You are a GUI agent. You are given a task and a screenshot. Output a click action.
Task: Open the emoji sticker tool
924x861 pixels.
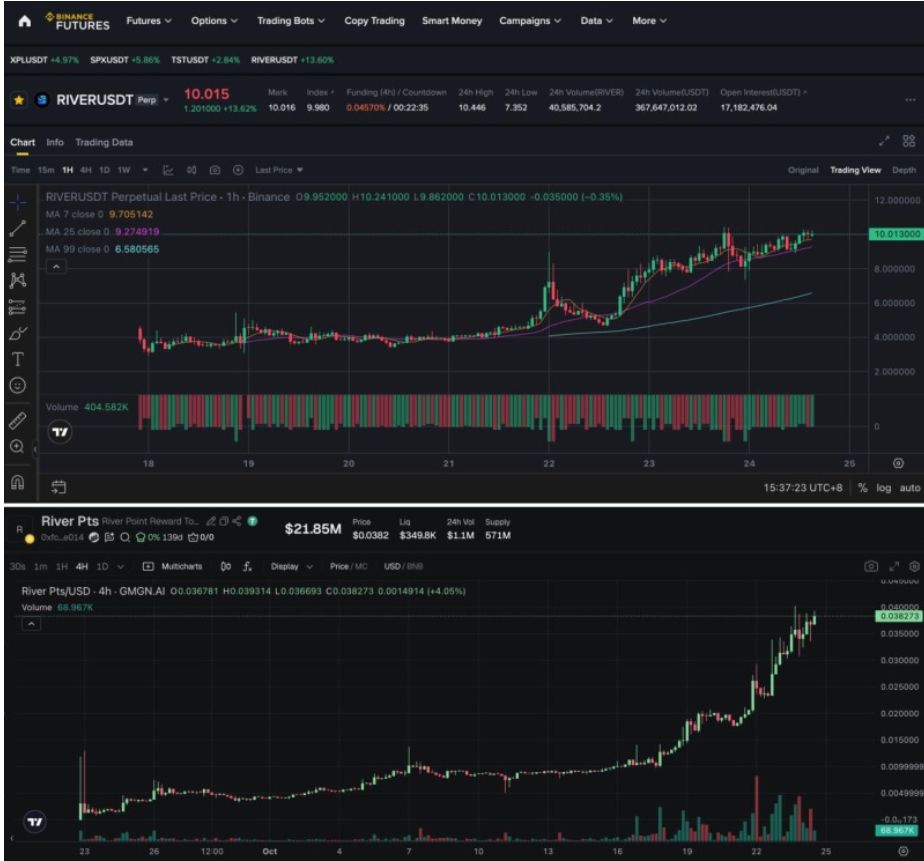tap(17, 384)
